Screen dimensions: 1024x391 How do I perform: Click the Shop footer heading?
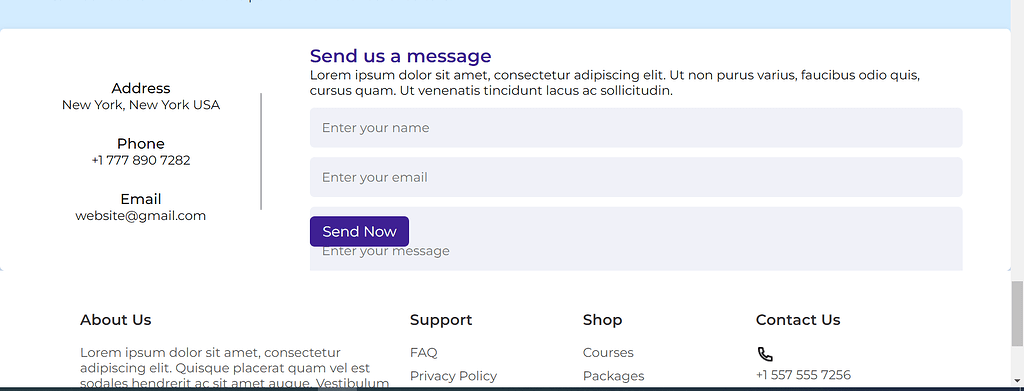click(x=602, y=320)
